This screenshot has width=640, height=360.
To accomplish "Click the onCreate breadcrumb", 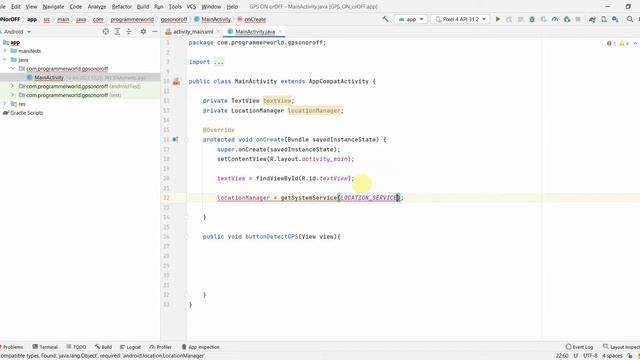I will (251, 19).
